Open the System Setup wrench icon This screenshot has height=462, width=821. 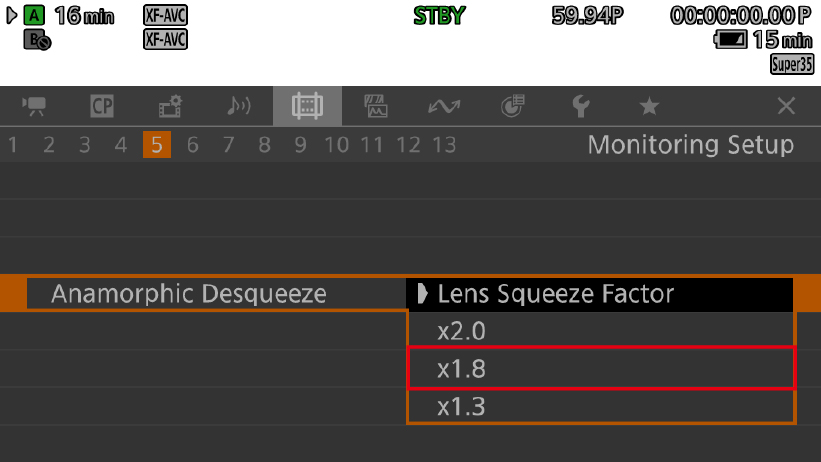580,106
